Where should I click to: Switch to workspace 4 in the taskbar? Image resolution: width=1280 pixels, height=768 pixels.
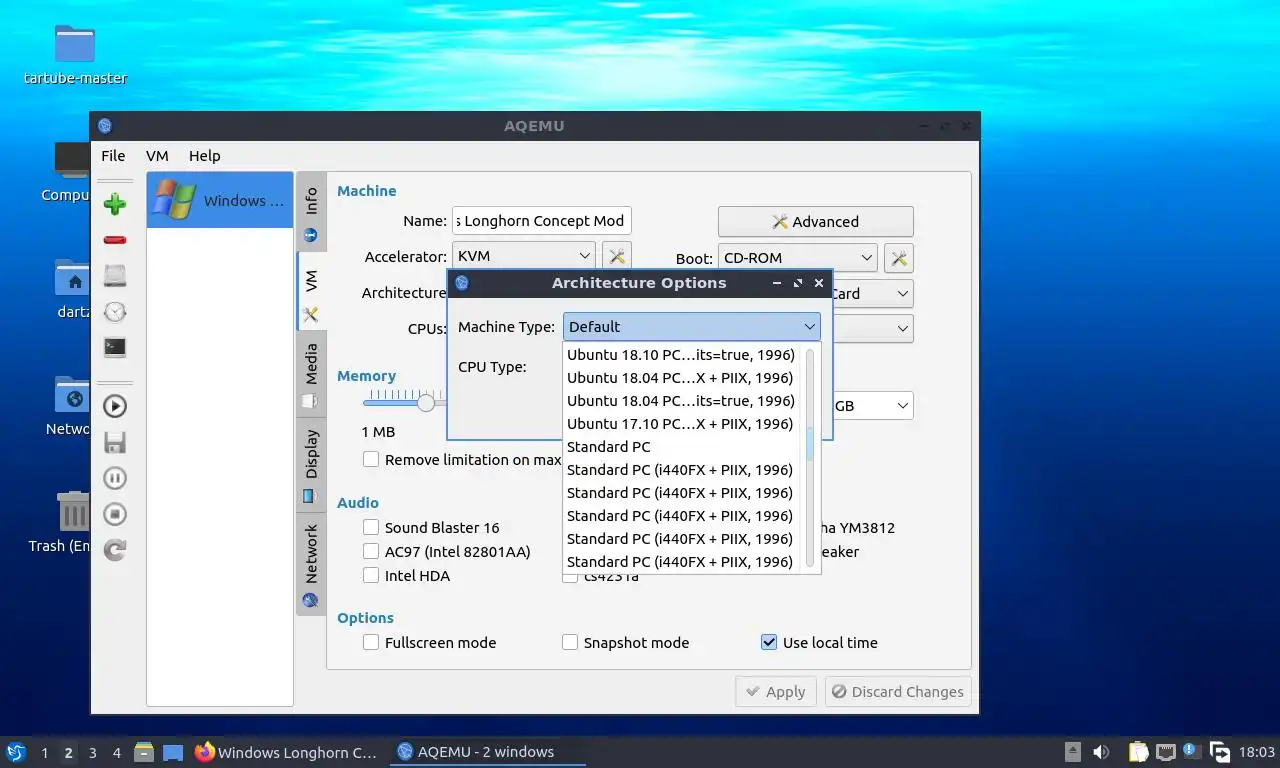[117, 753]
